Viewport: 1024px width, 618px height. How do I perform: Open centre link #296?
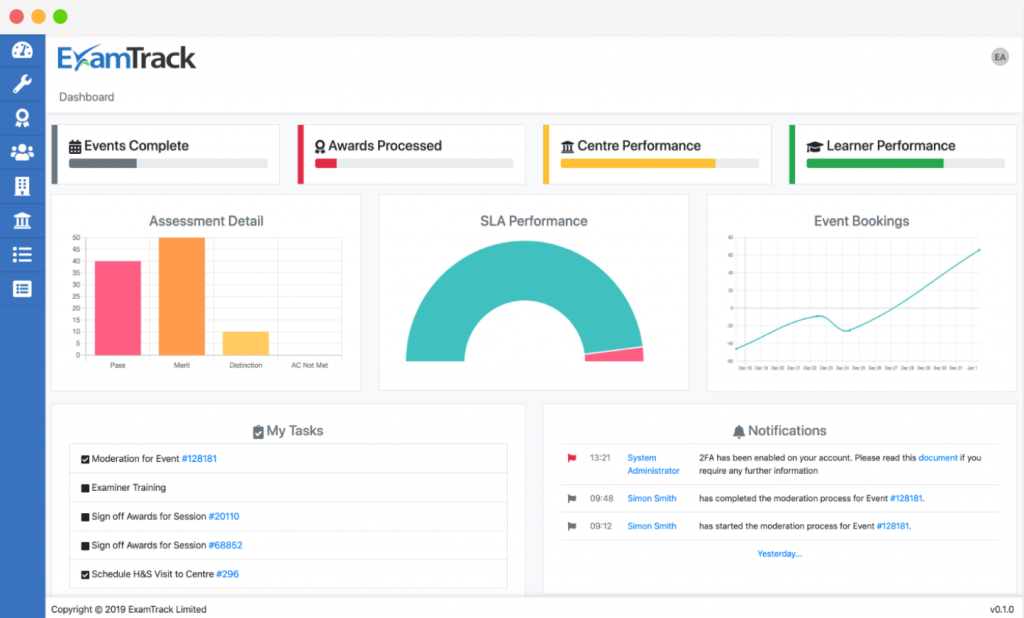[228, 574]
